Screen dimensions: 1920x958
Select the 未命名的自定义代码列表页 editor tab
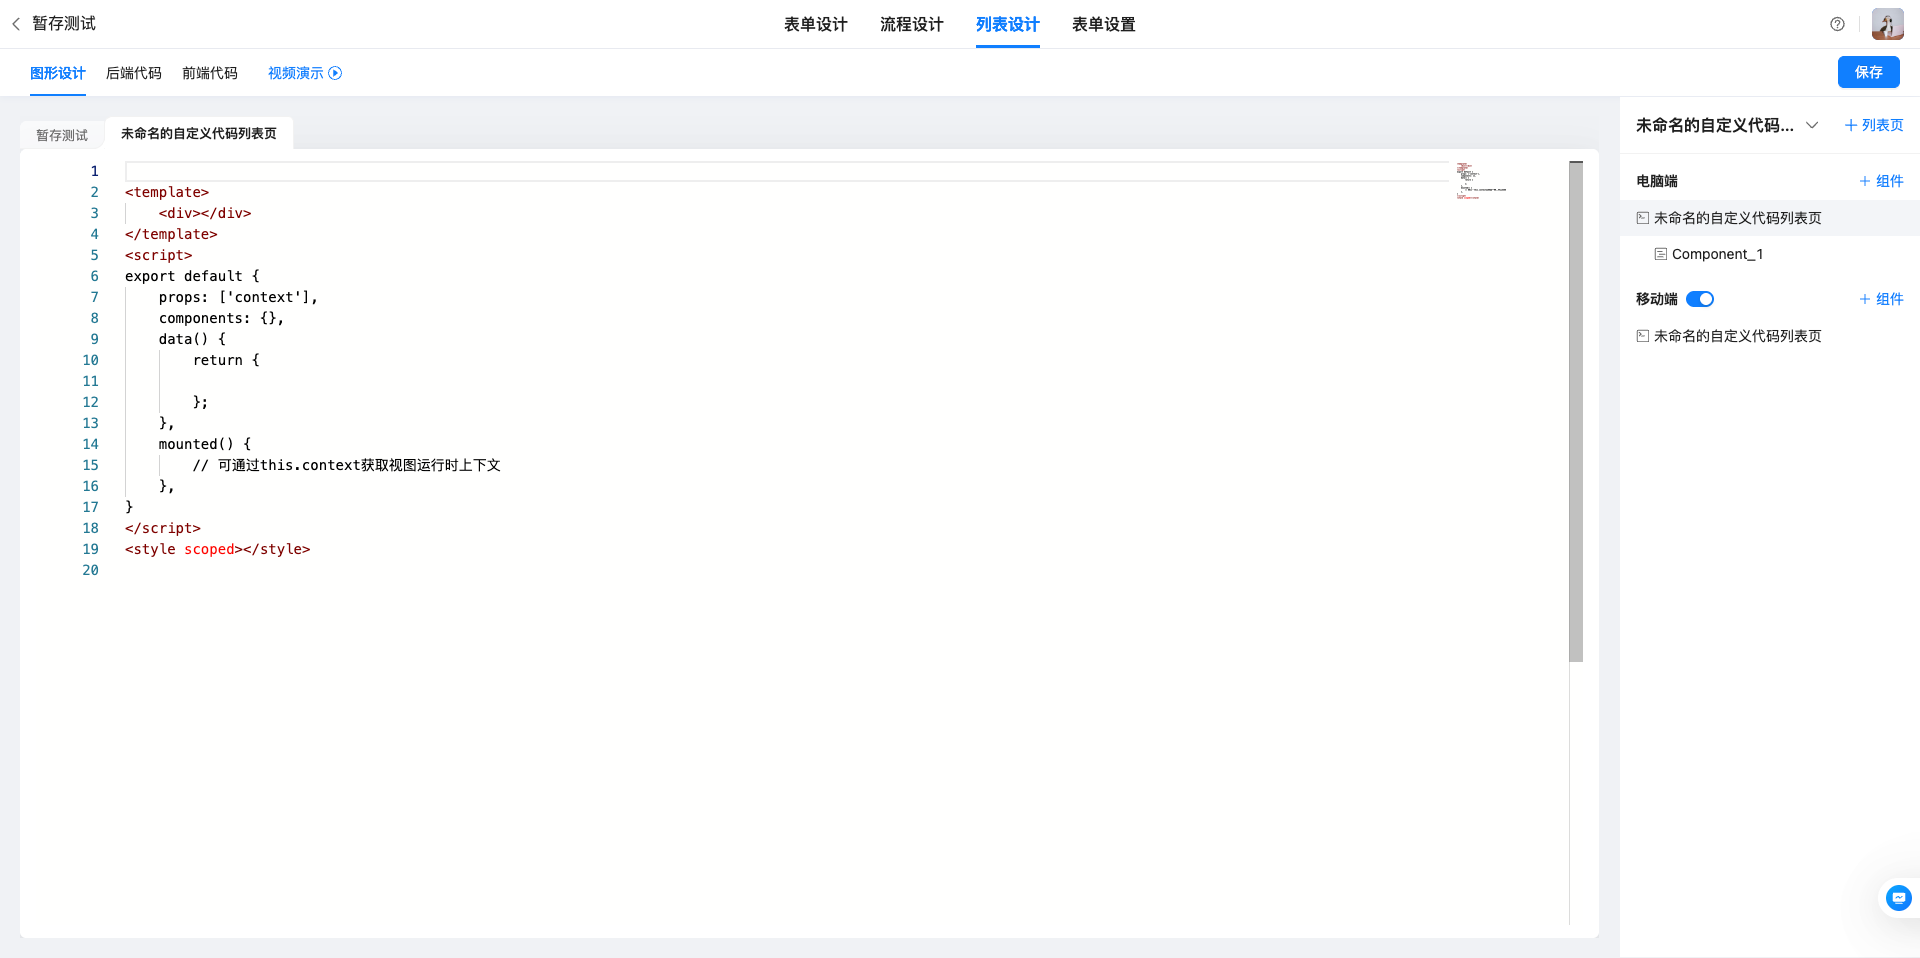tap(199, 133)
